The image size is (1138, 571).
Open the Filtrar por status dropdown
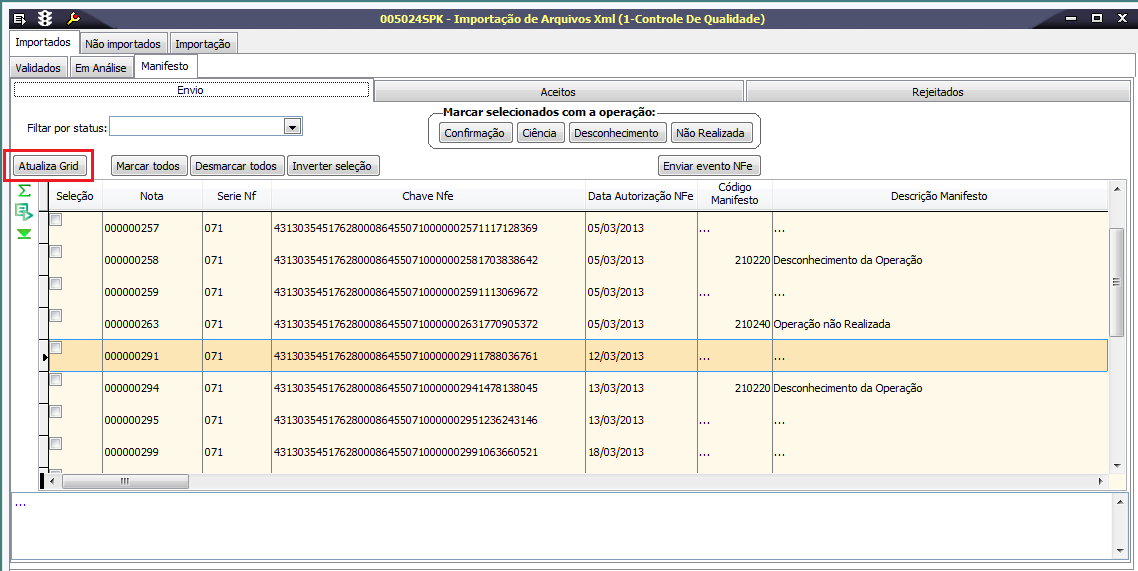click(x=292, y=128)
